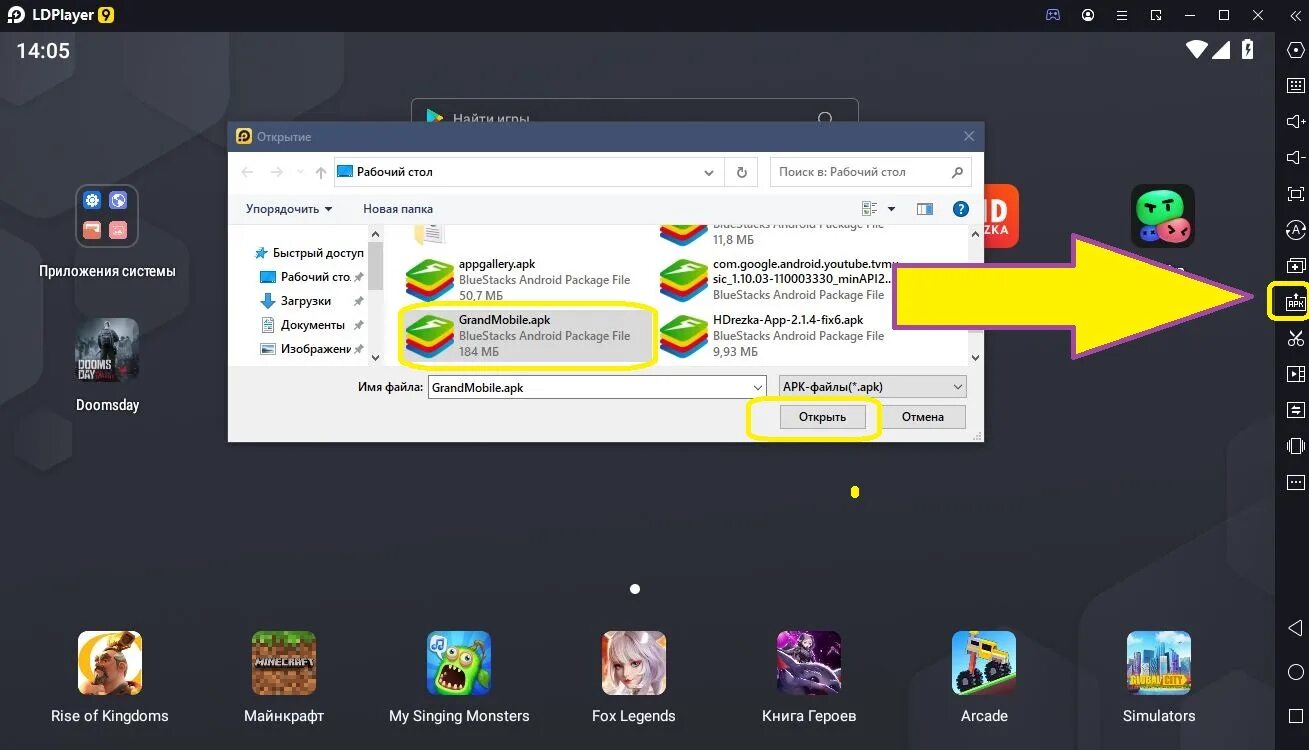Click Отмена button
Screen dimensions: 1309x750
click(x=923, y=417)
